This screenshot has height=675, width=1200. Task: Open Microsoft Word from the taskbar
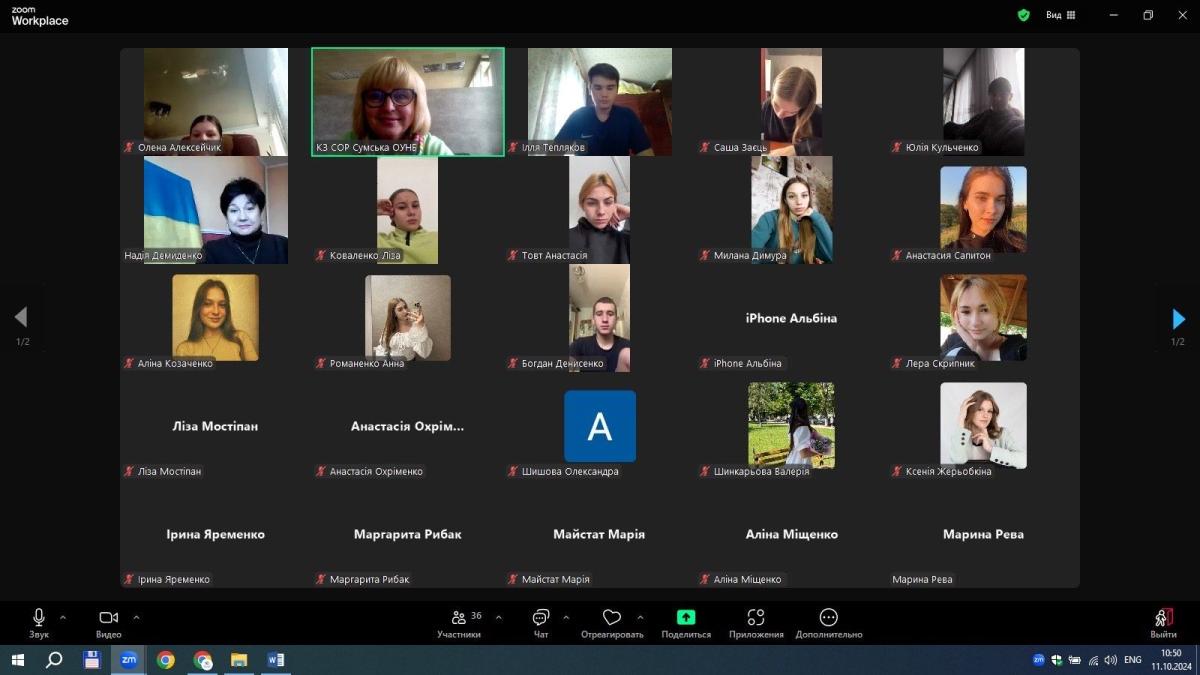[x=275, y=660]
